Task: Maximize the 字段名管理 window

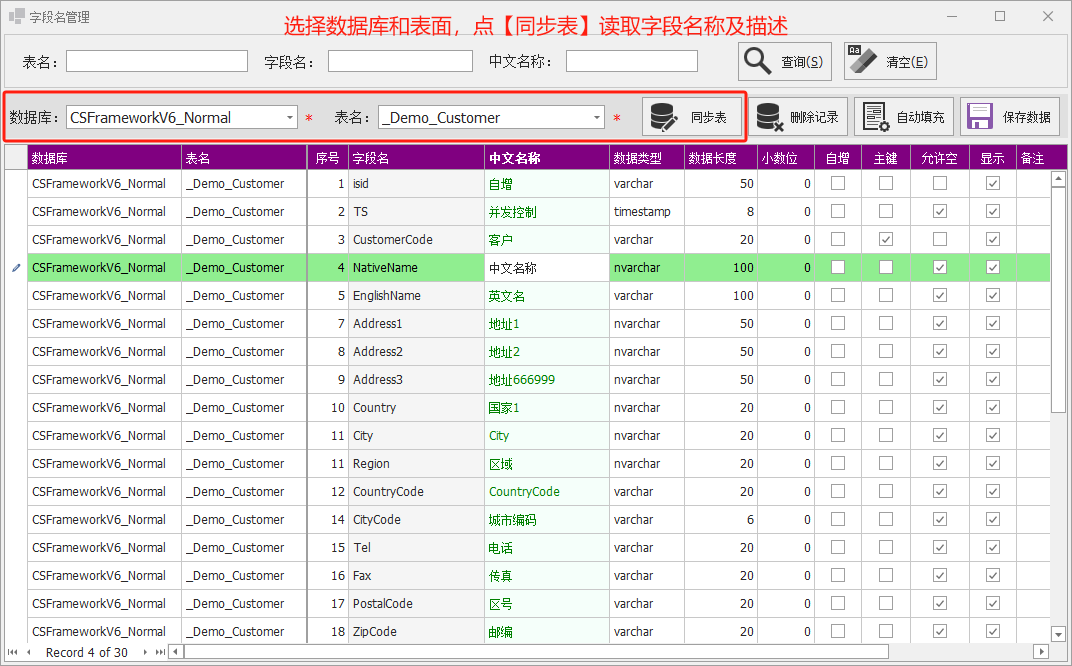Action: pyautogui.click(x=1000, y=16)
